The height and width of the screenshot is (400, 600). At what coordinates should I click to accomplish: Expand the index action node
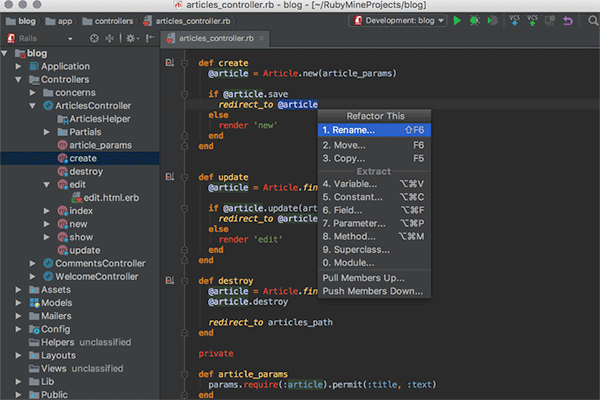point(46,211)
